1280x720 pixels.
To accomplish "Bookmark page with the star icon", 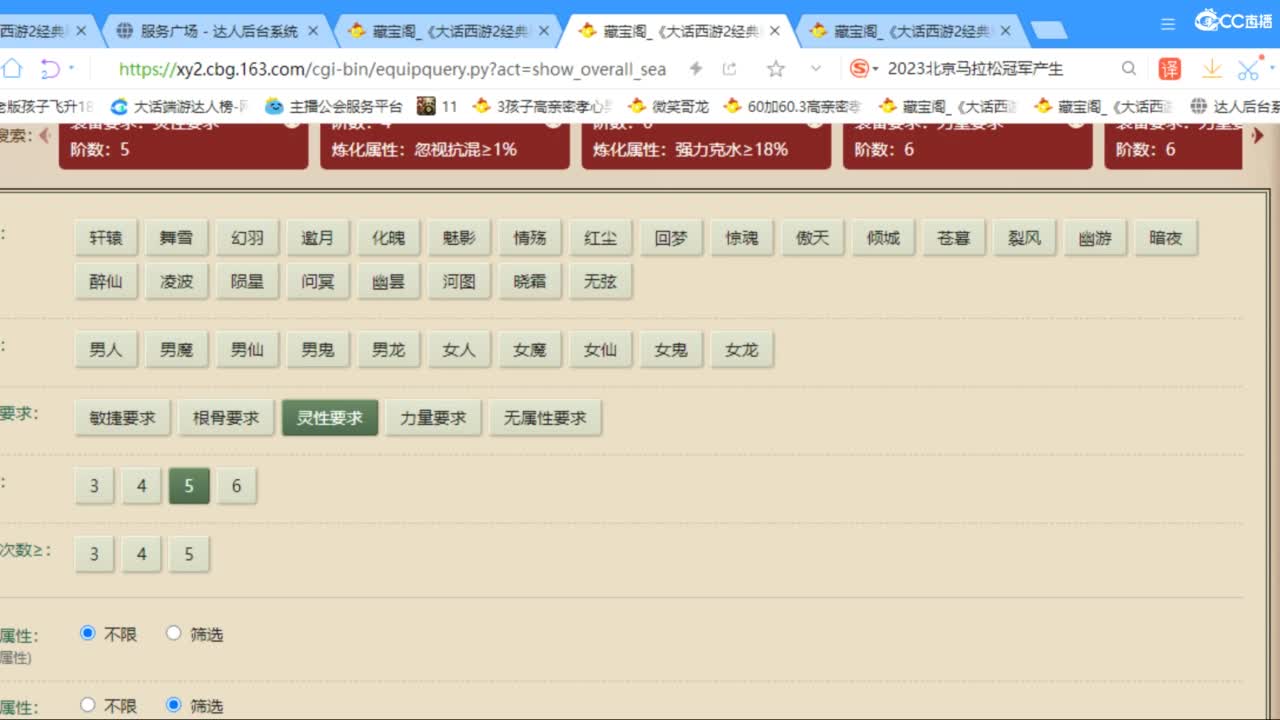I will 775,68.
